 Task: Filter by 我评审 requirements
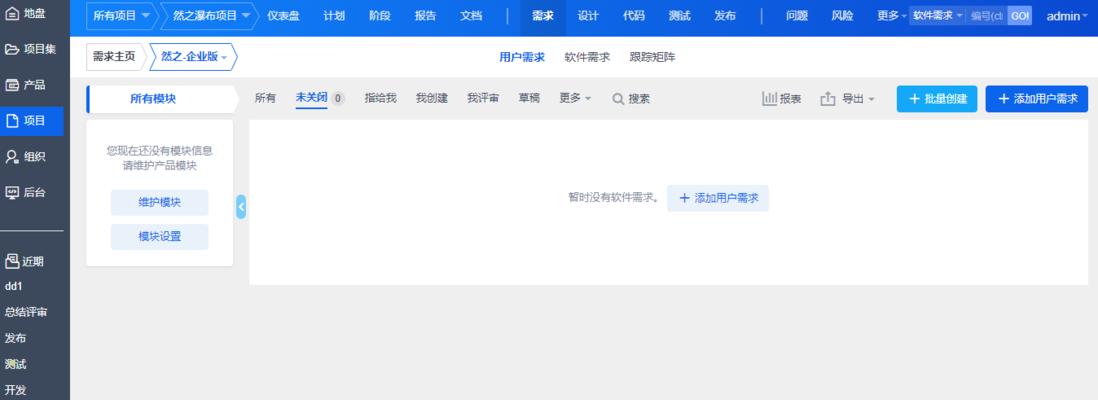point(483,99)
